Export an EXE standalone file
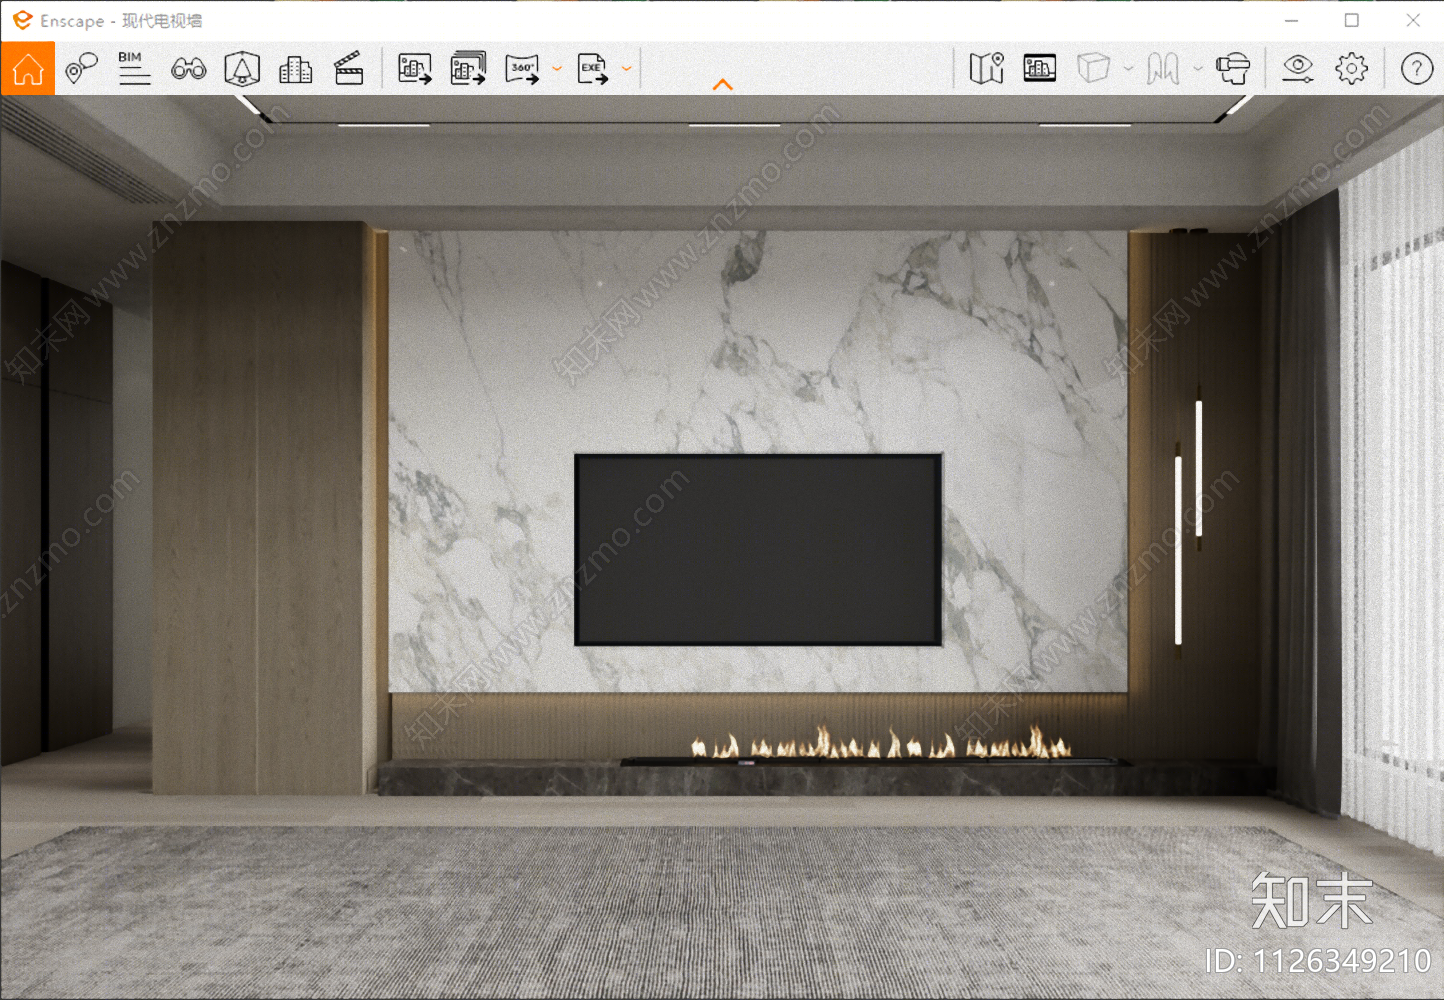The image size is (1444, 1000). 593,69
